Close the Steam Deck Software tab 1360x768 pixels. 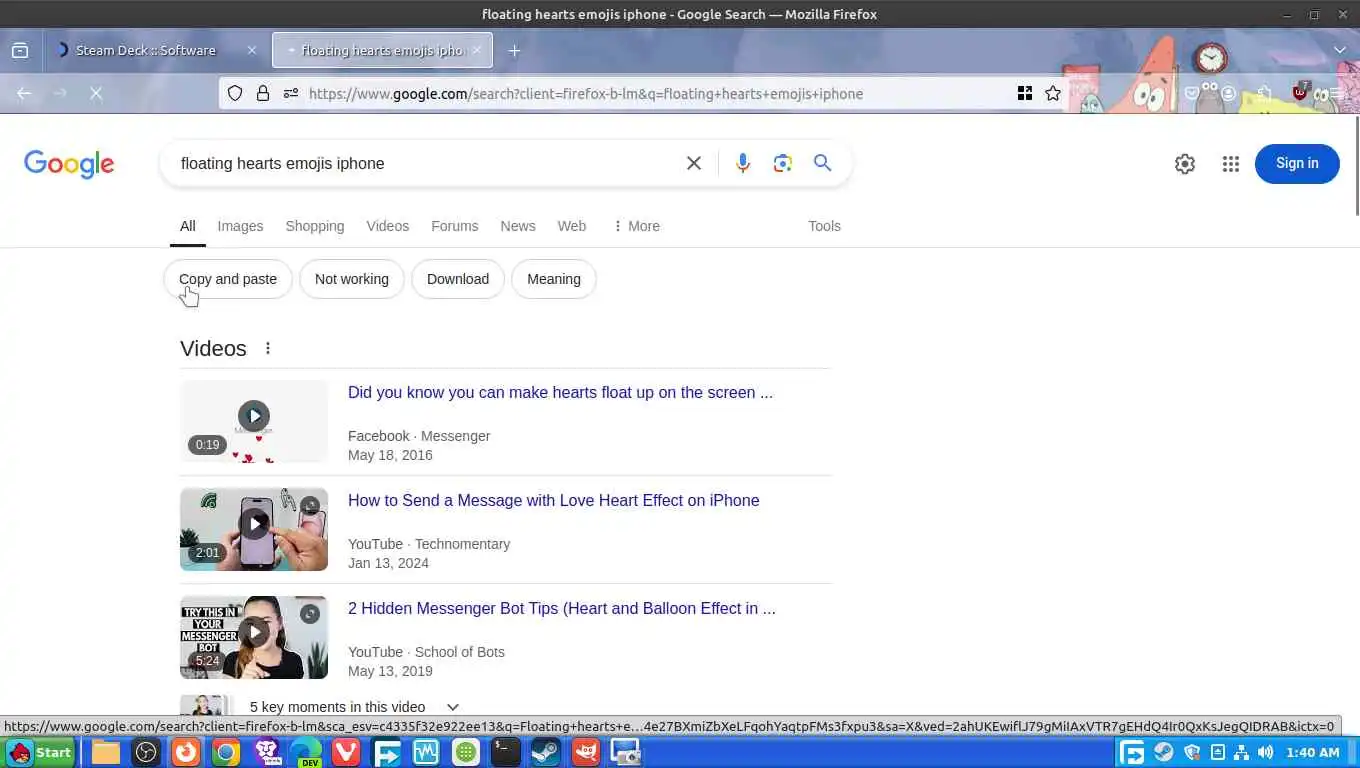click(x=251, y=50)
